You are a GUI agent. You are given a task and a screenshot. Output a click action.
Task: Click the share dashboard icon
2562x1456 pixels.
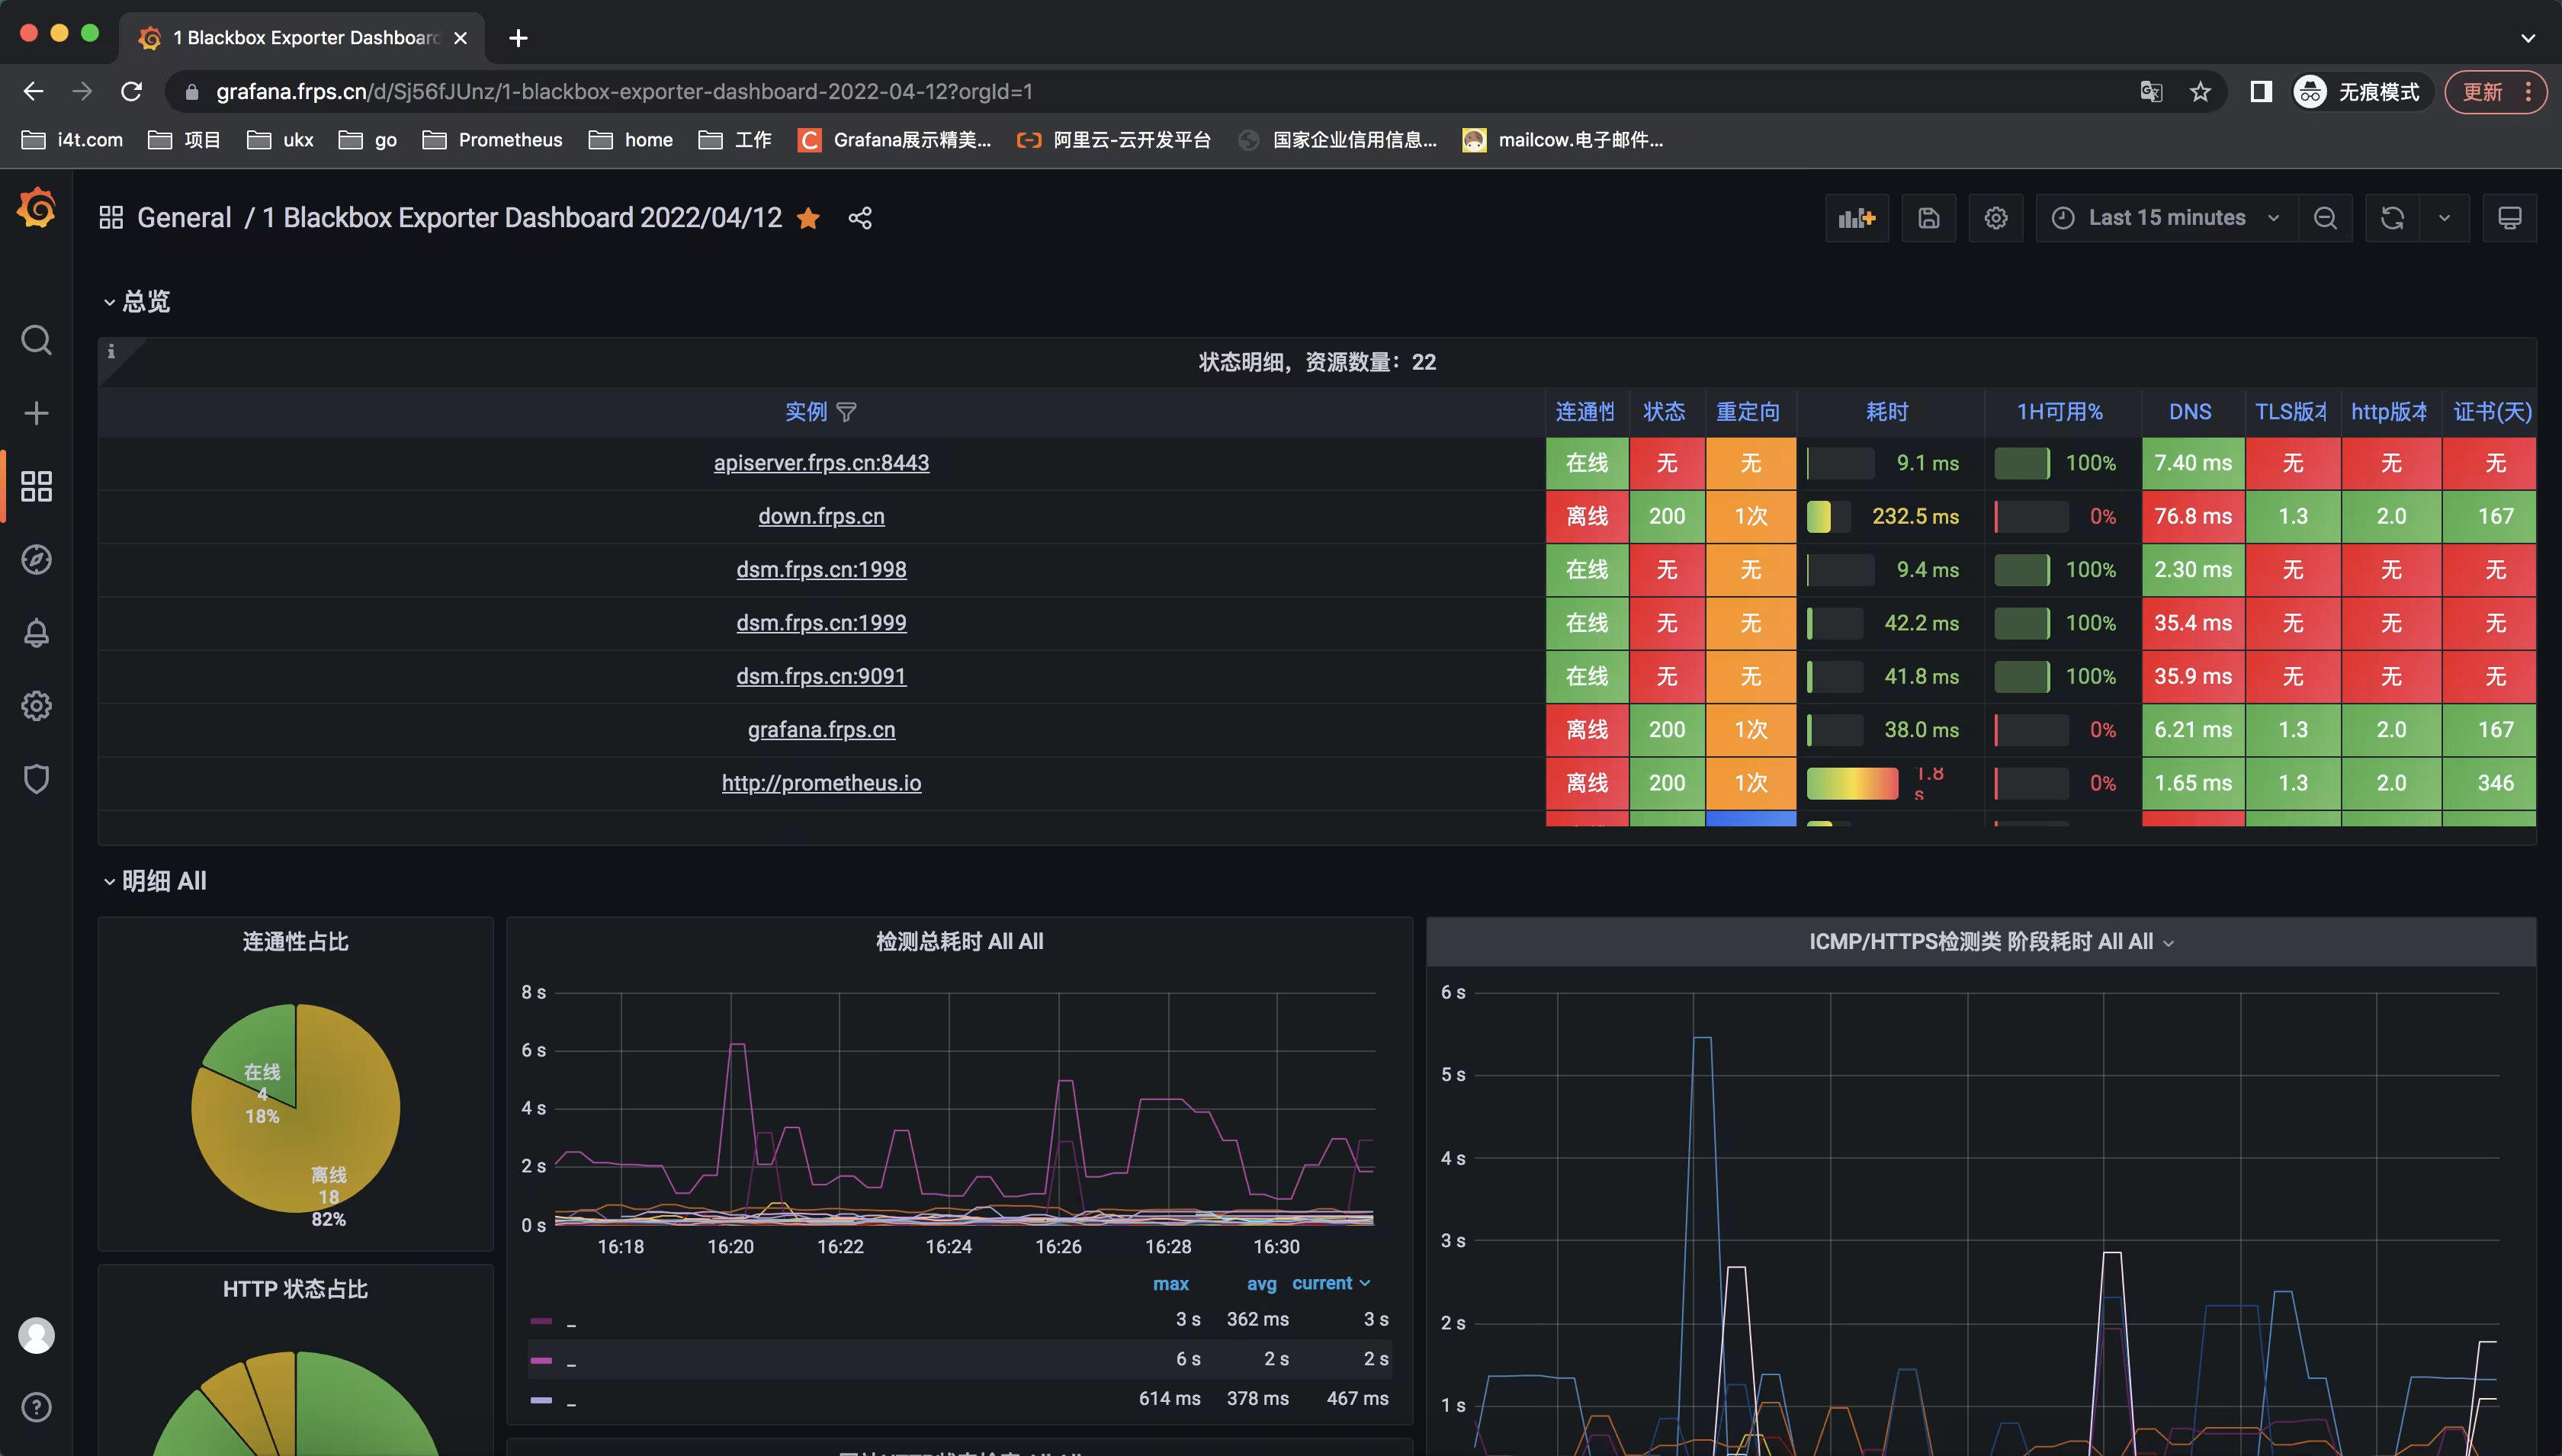coord(860,218)
